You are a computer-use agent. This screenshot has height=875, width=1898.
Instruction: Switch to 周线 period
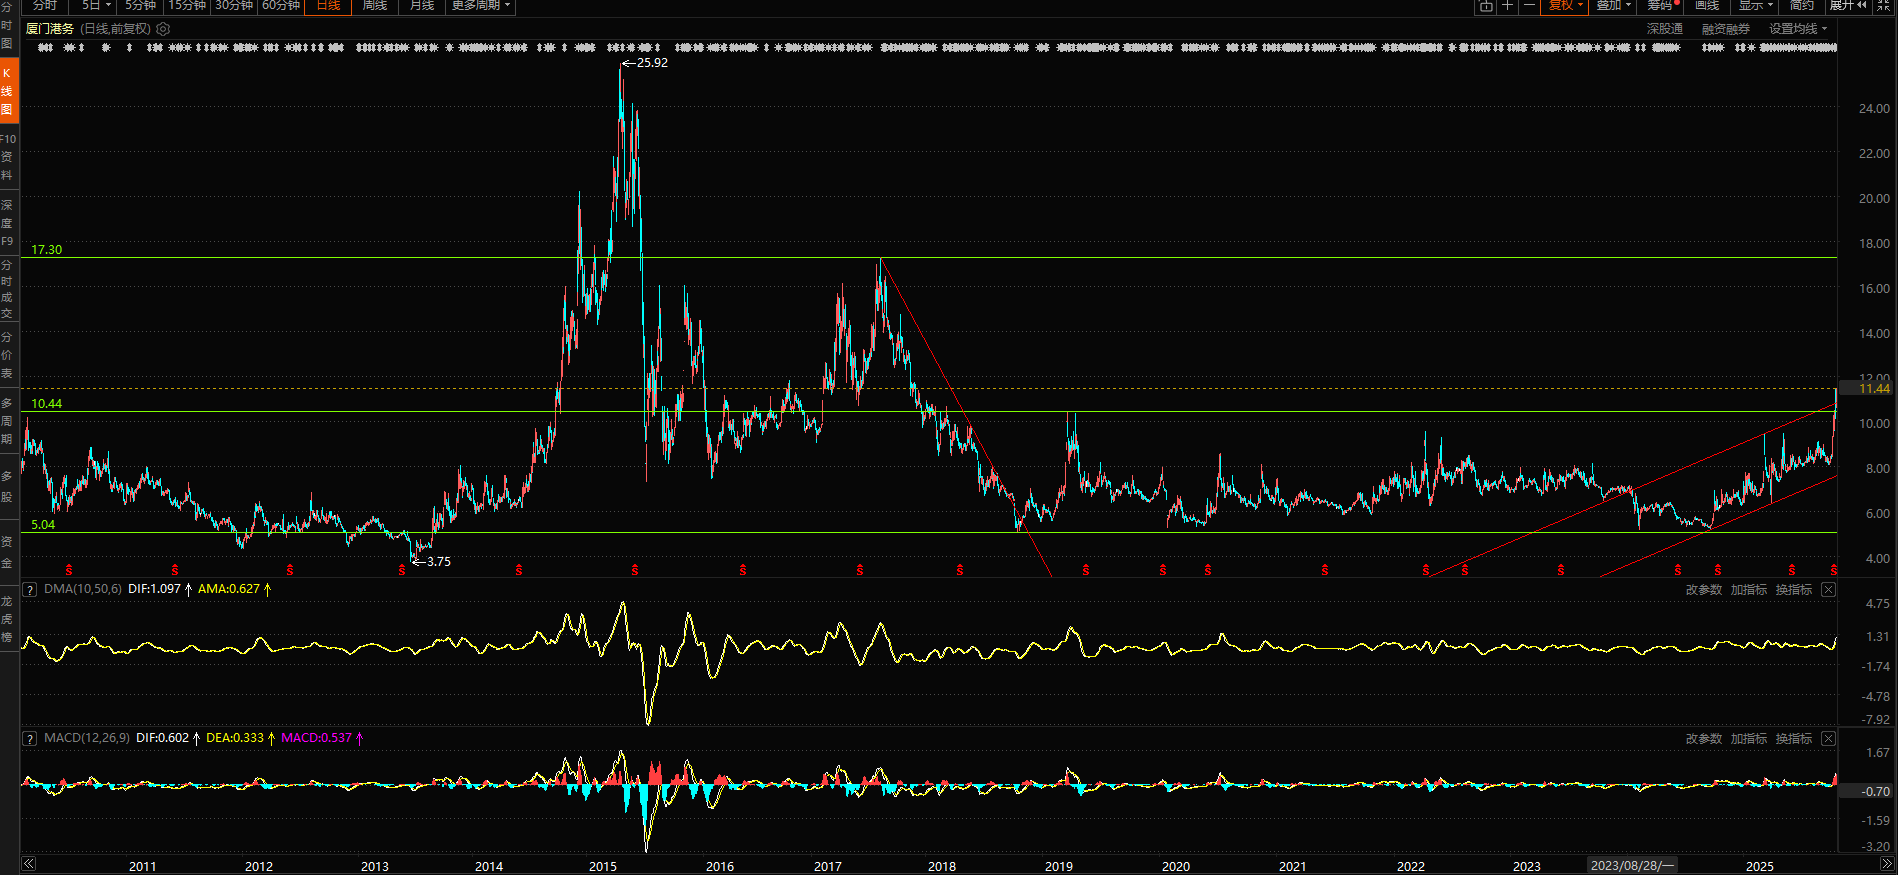pyautogui.click(x=375, y=6)
